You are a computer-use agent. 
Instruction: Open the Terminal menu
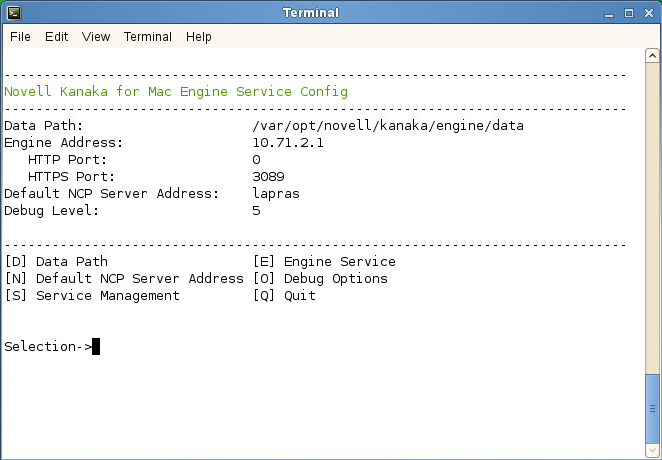click(x=148, y=37)
